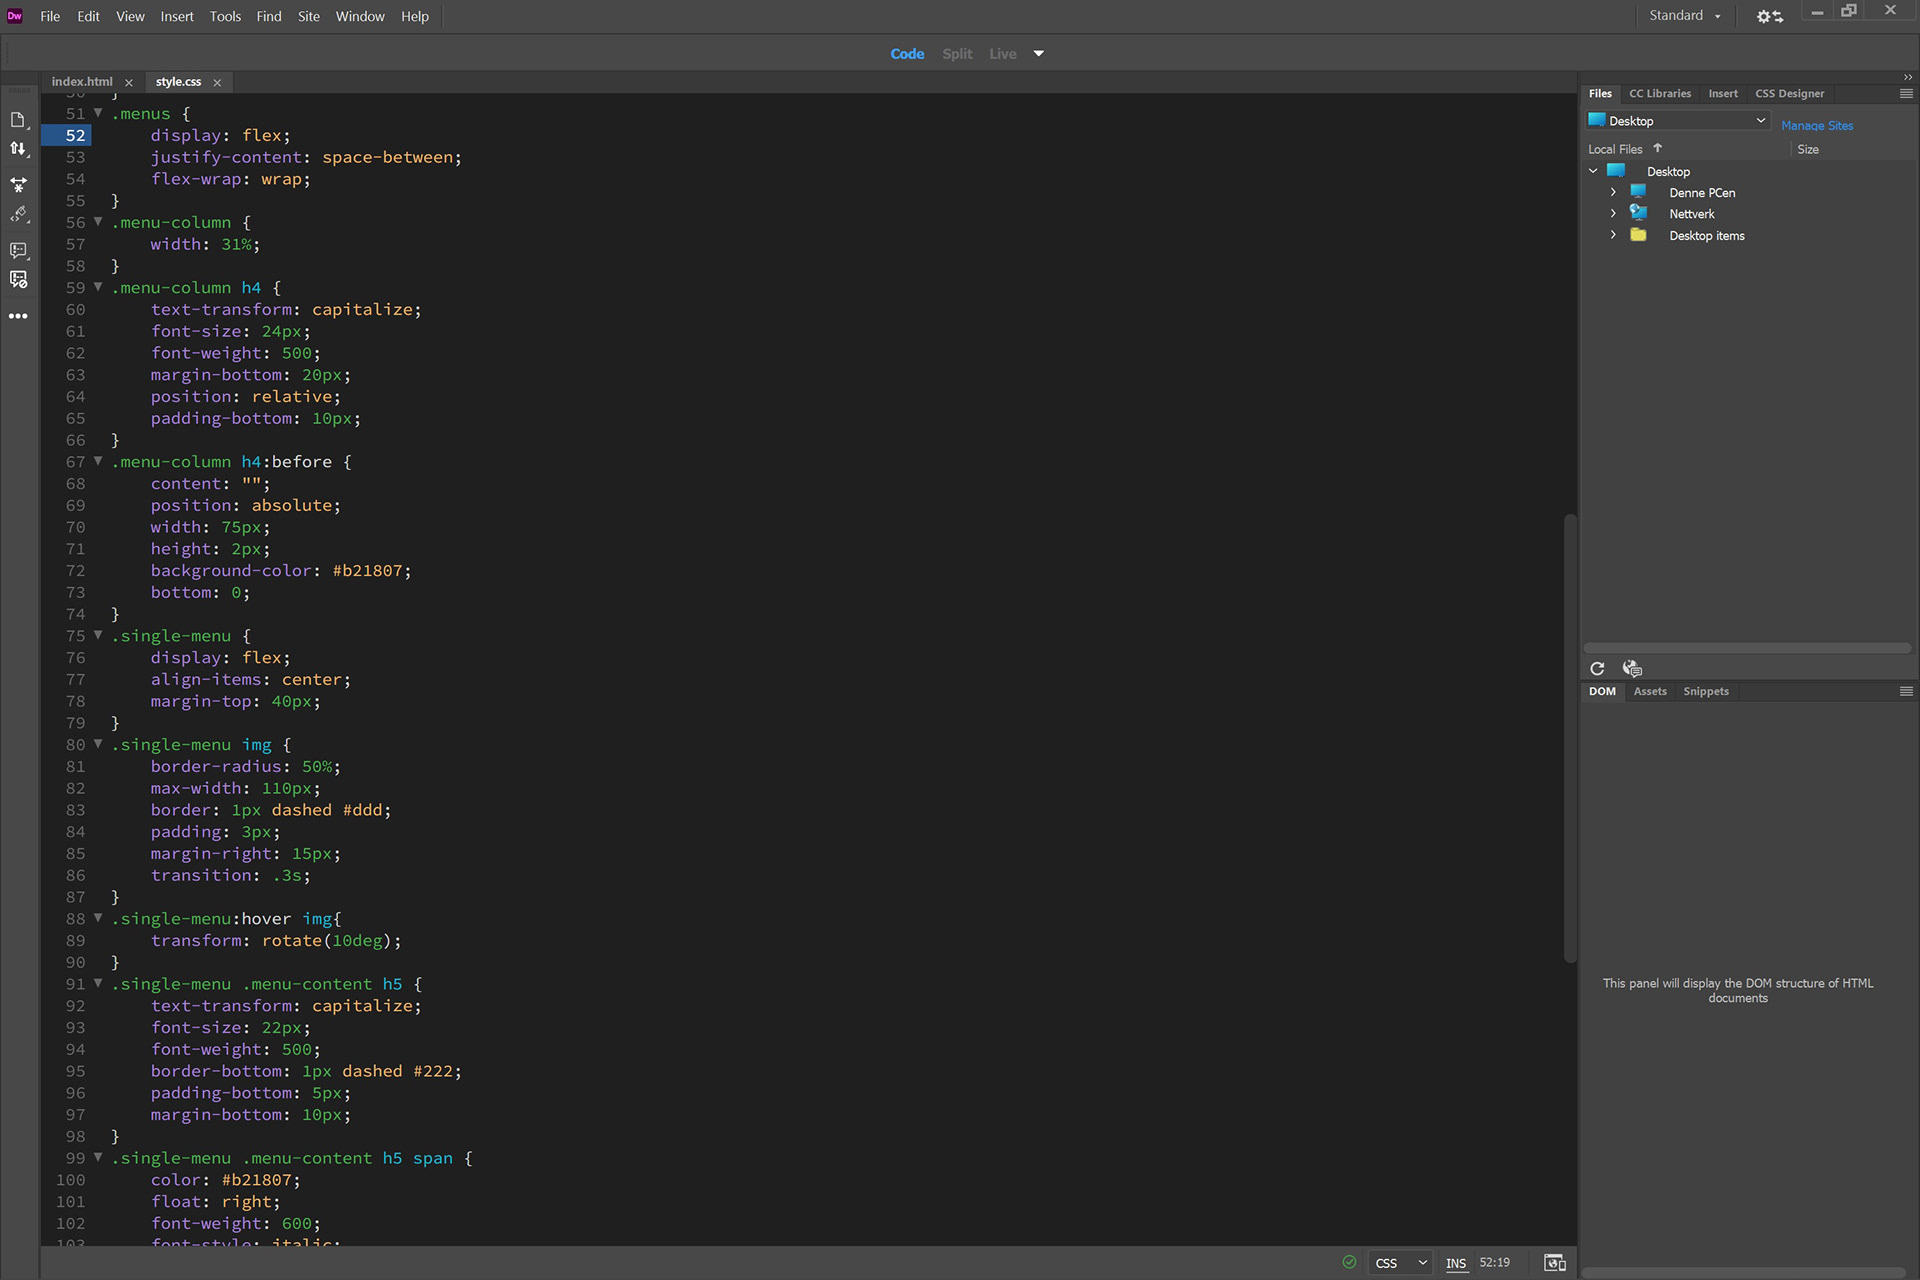
Task: Select the Nettverk item in Files tree
Action: (1691, 214)
